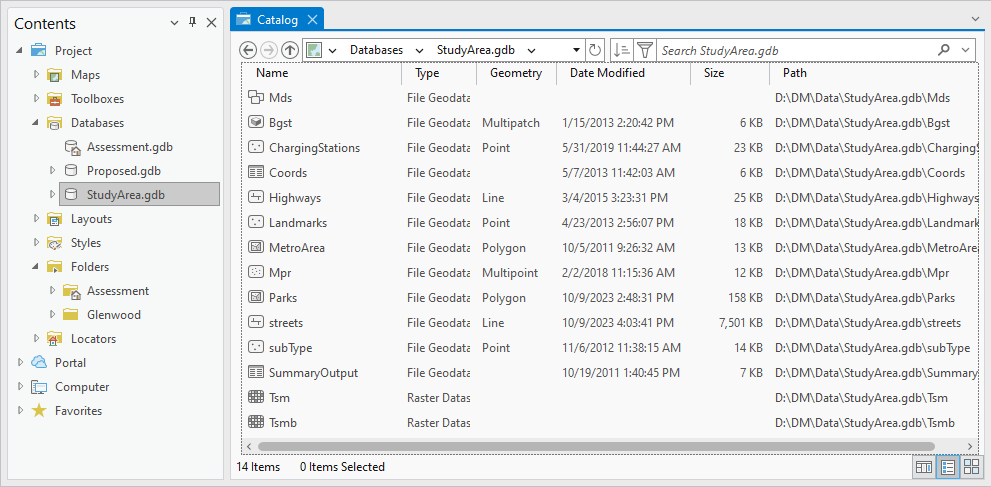Click the Name column header

click(x=272, y=73)
